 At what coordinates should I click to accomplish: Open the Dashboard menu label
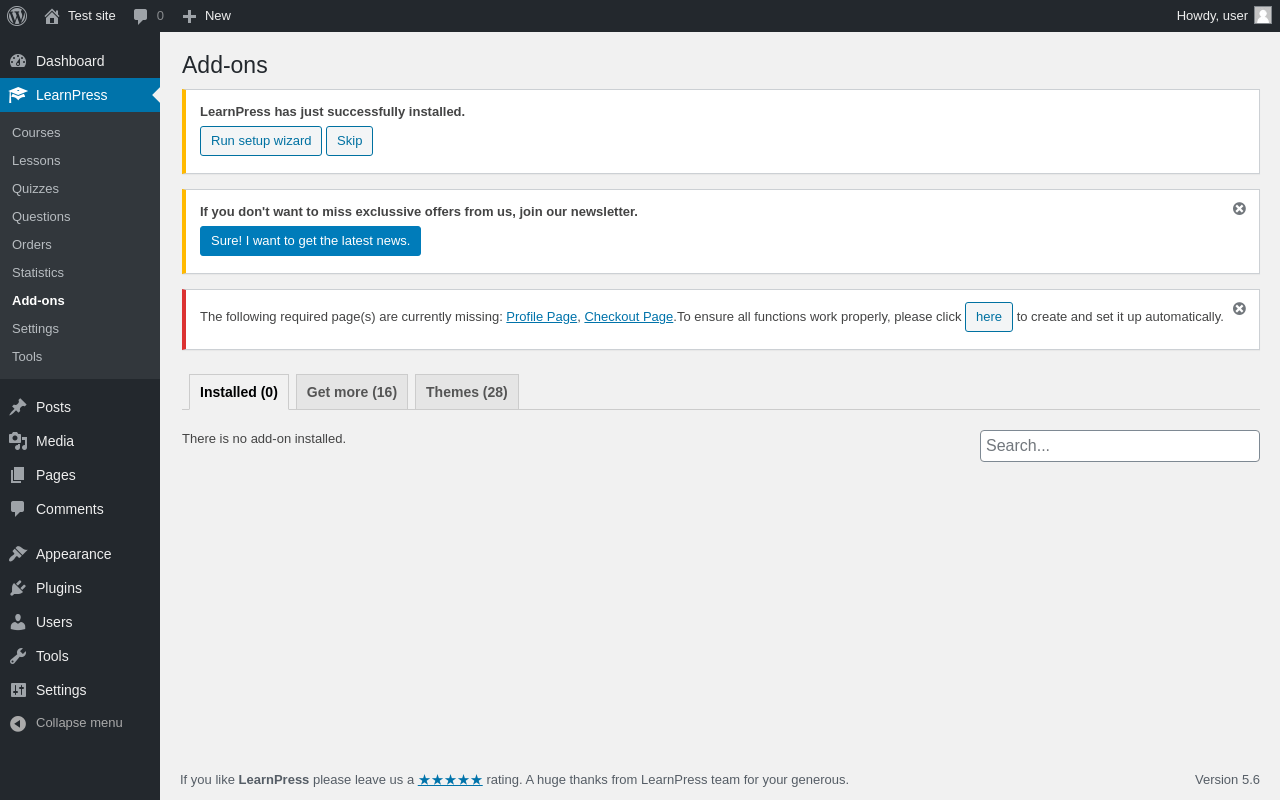pos(70,61)
